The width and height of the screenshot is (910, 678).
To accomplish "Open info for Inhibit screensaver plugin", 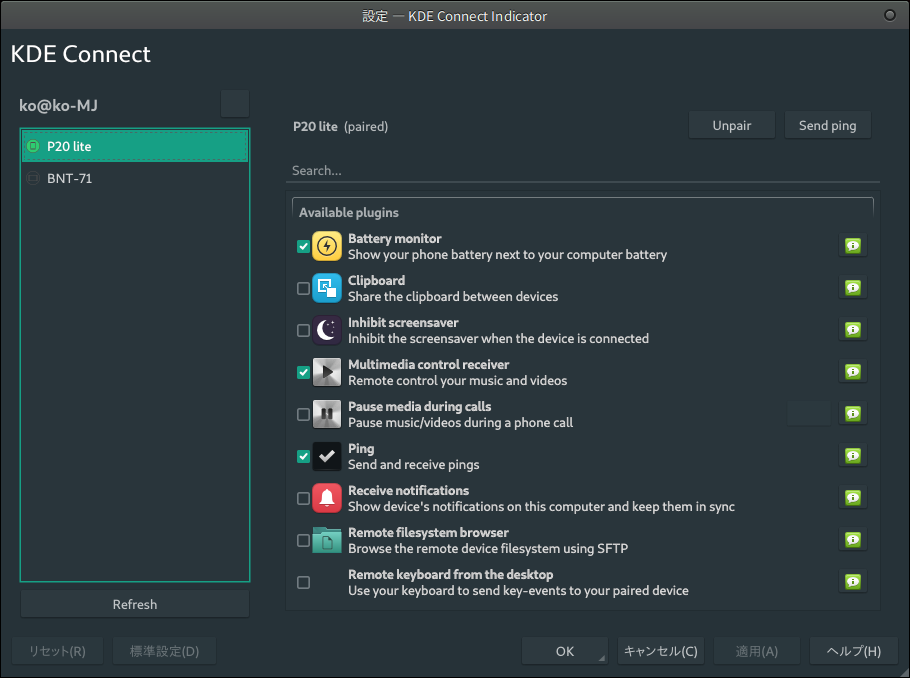I will tap(853, 330).
